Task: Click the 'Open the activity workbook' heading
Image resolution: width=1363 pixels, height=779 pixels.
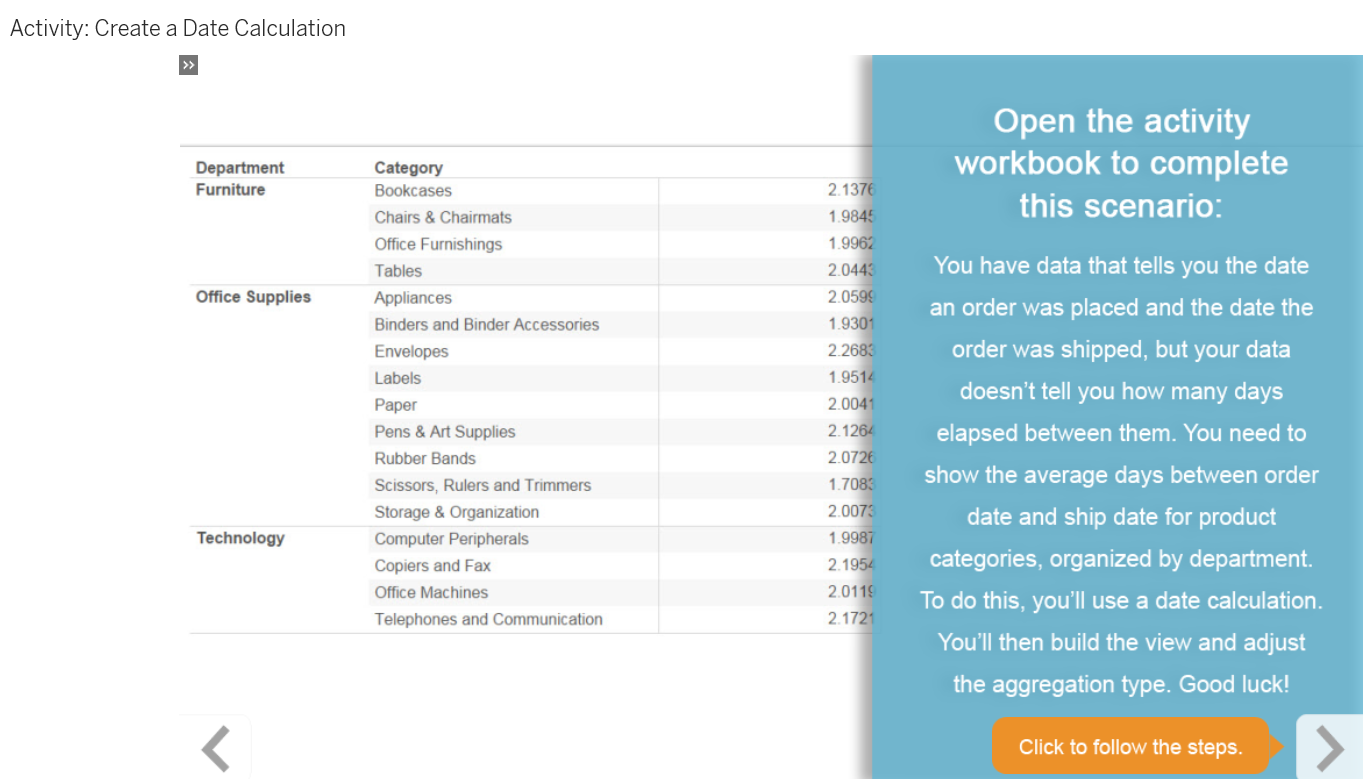Action: (x=1121, y=163)
